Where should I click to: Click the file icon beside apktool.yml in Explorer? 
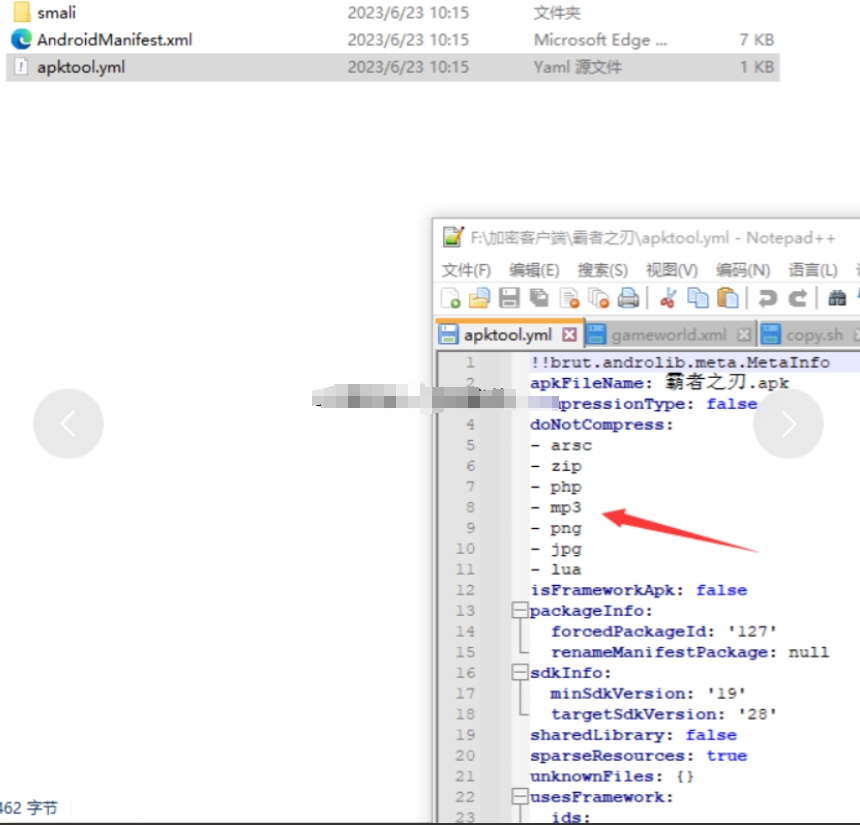point(21,67)
